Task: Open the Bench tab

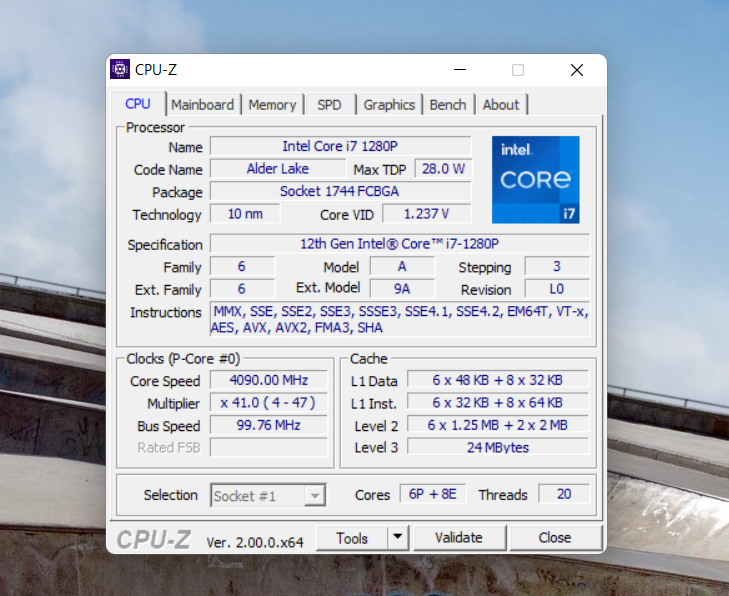Action: [448, 105]
